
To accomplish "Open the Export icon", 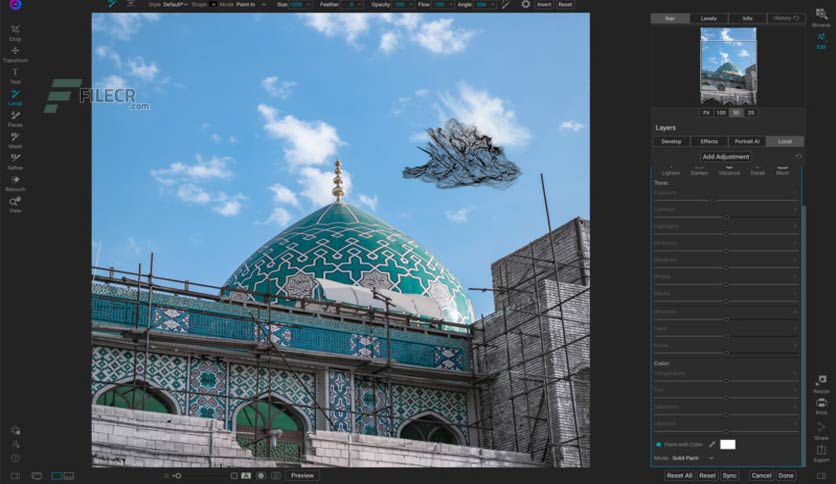I will (821, 453).
